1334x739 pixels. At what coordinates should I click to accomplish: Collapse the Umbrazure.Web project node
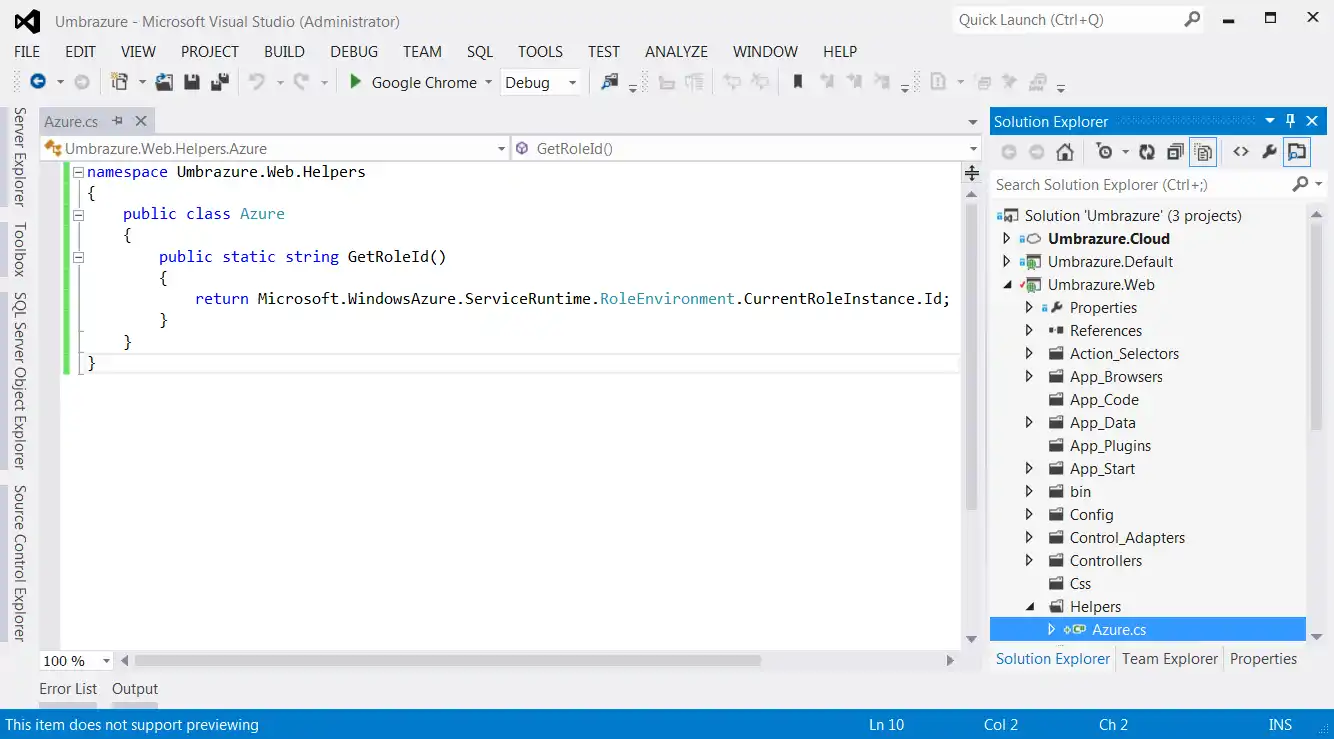[x=1007, y=285]
